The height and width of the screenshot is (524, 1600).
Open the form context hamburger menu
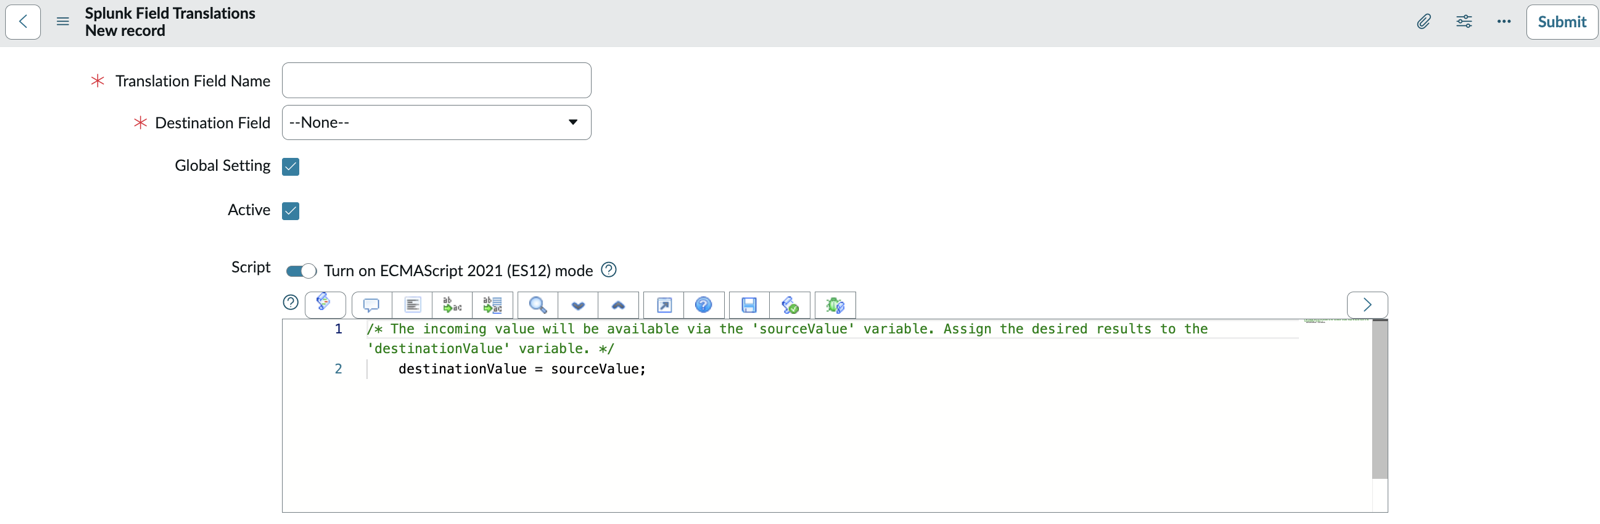point(63,21)
